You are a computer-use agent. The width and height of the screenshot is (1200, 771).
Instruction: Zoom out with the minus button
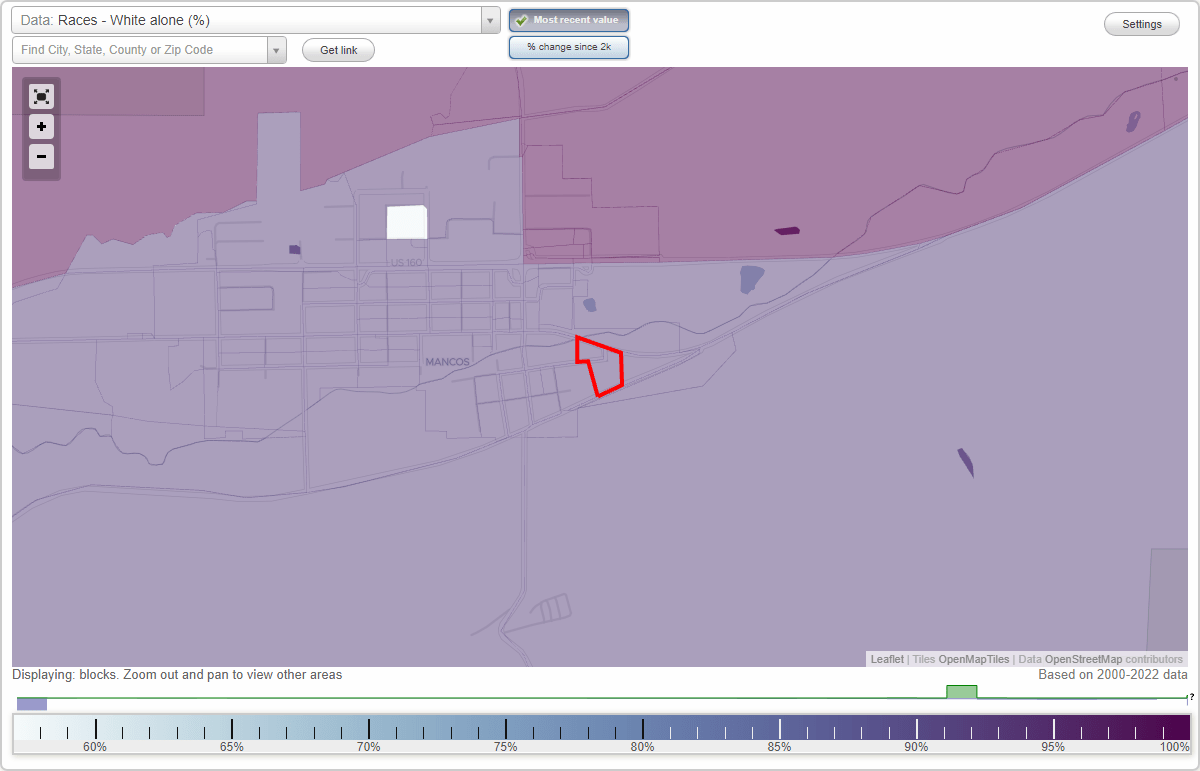(41, 156)
